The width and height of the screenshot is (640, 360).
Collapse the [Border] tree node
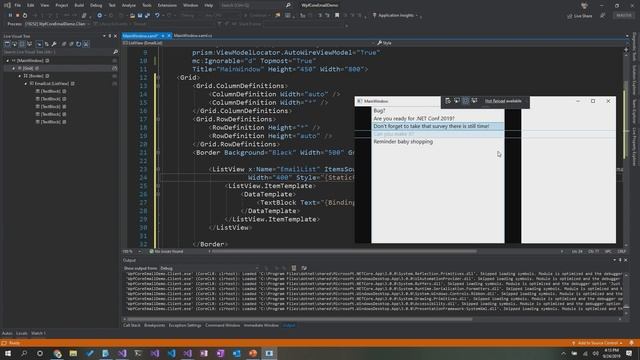20,76
